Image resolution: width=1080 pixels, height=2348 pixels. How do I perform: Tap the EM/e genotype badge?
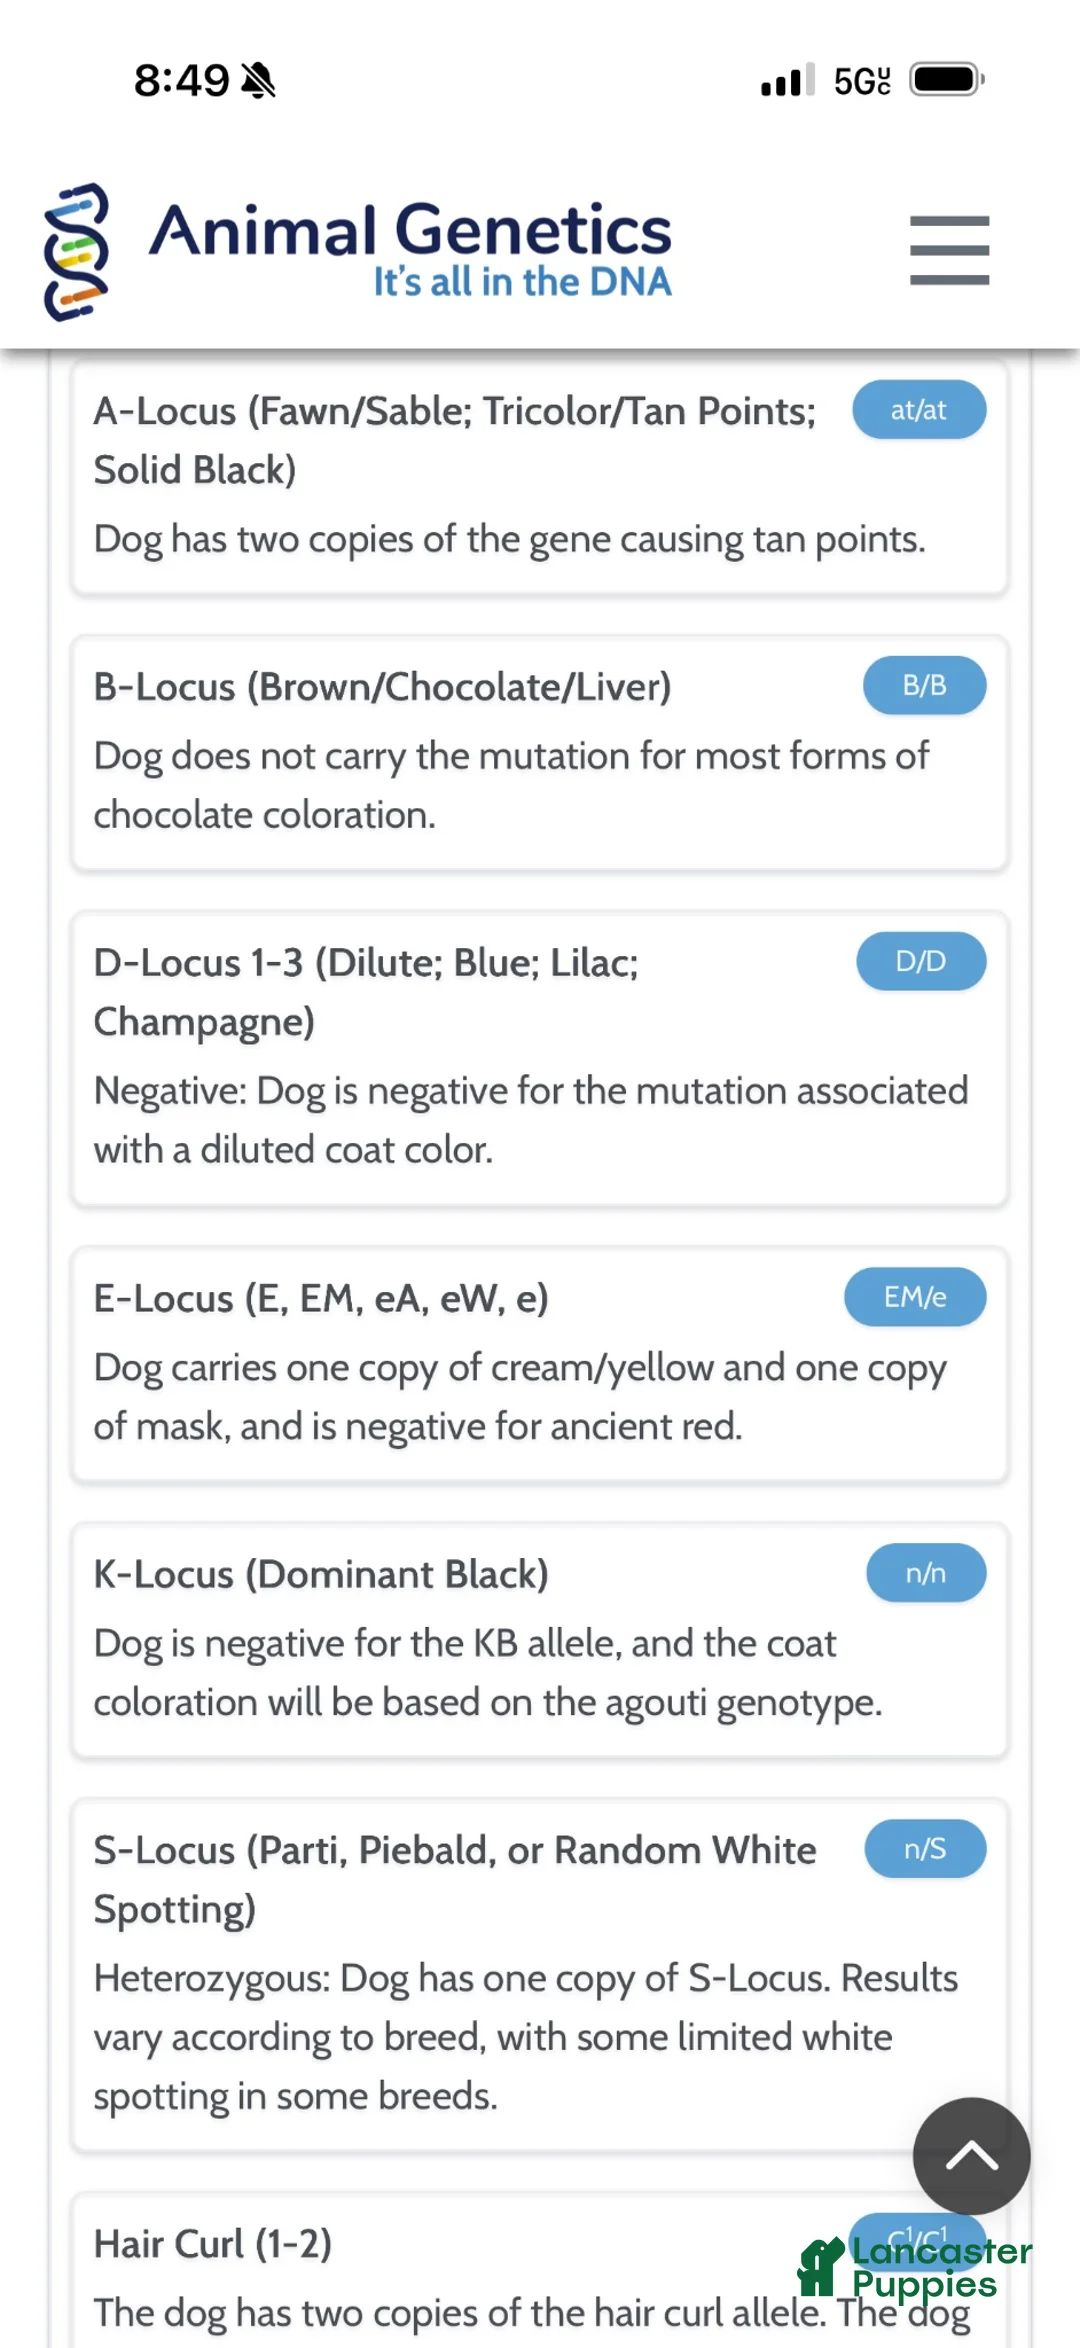click(915, 1298)
